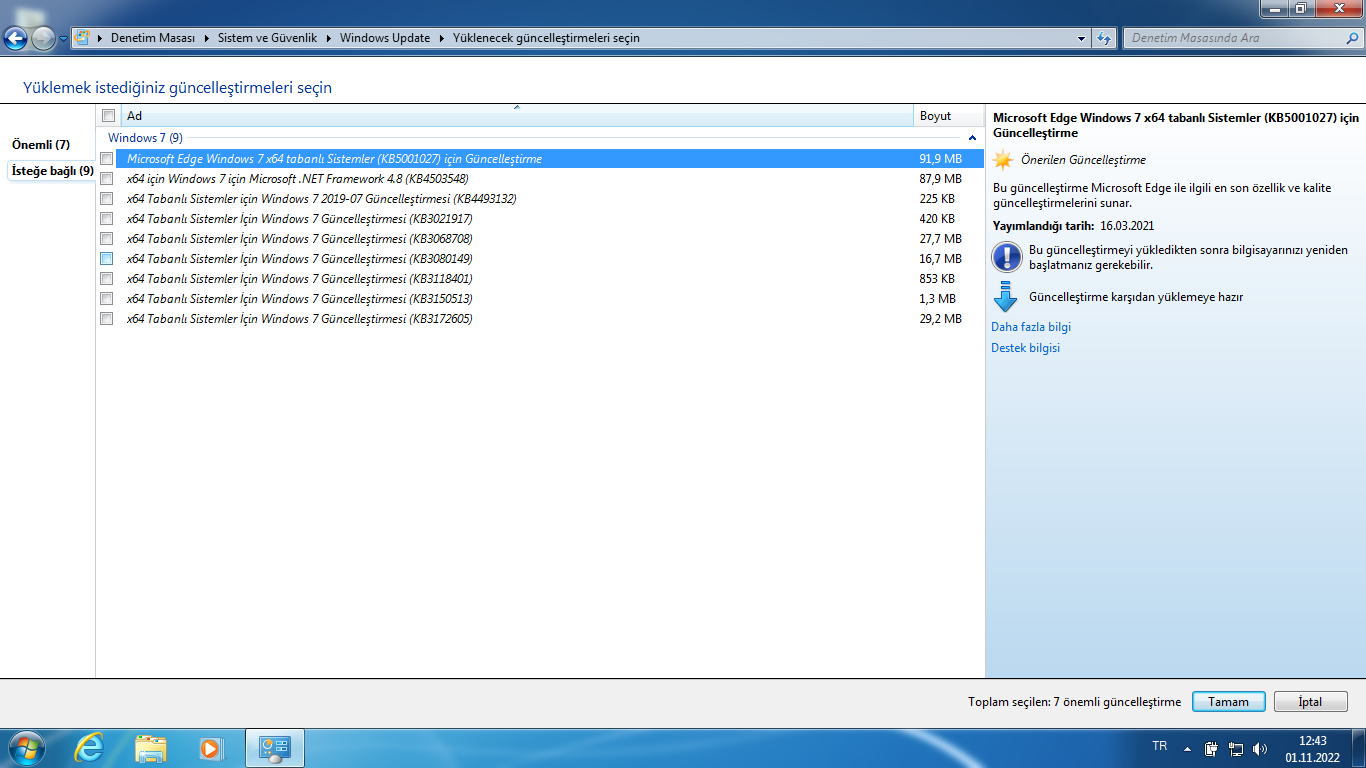The image size is (1366, 768).
Task: Click the Show desktop strip
Action: coord(1358,748)
